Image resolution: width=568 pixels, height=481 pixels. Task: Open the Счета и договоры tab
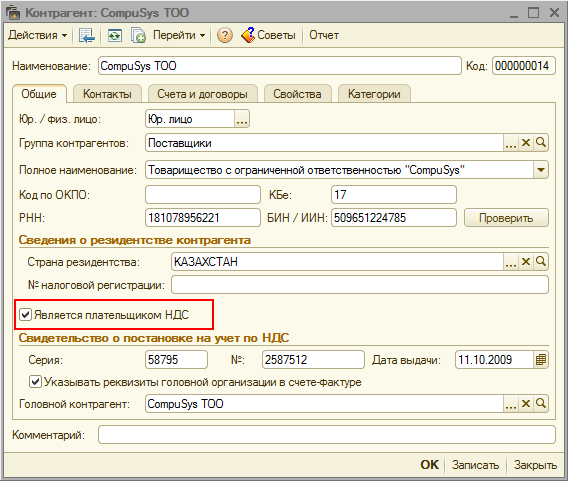tap(202, 94)
